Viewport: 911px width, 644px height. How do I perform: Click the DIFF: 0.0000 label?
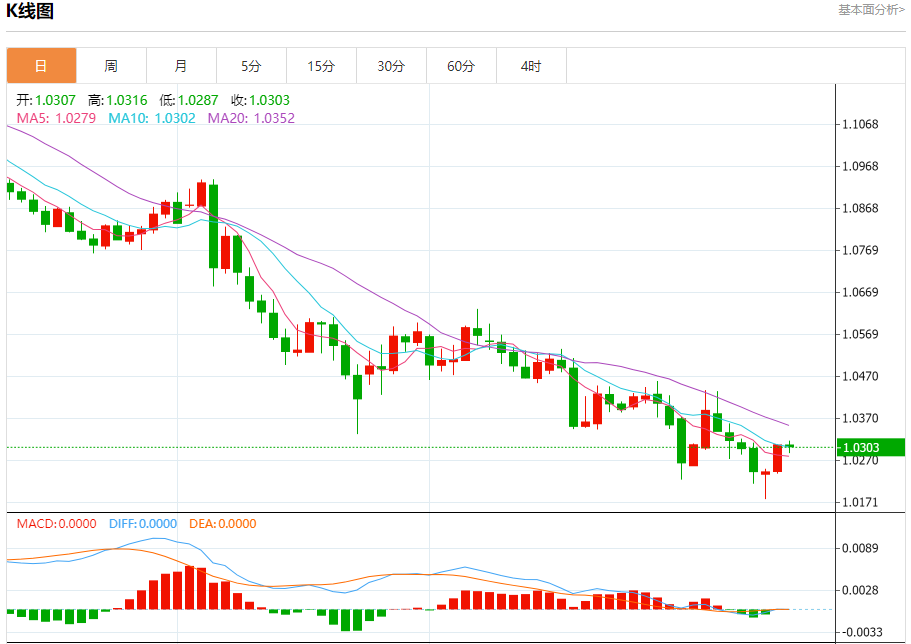tap(143, 524)
